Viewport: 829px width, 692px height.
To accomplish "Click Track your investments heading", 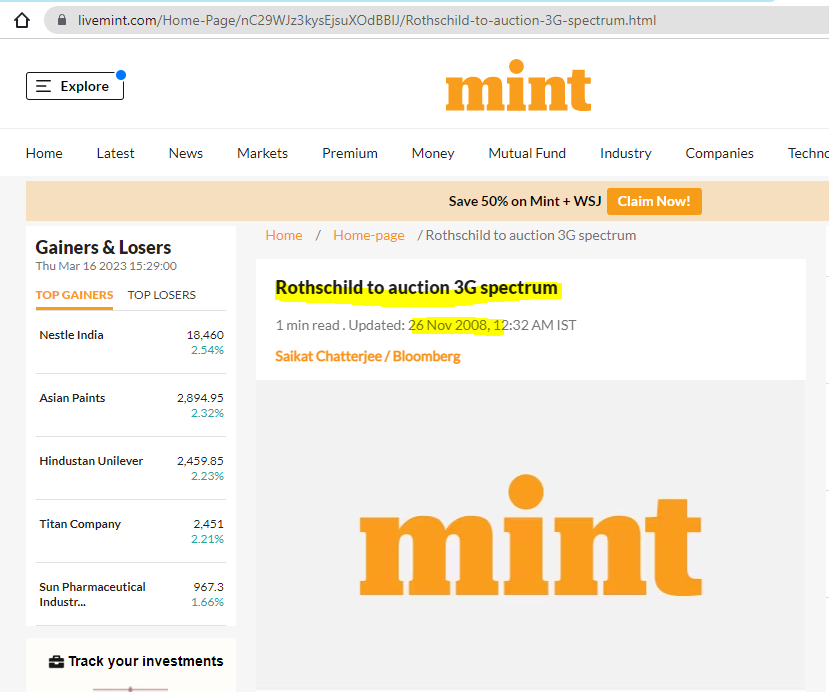I will coord(146,661).
